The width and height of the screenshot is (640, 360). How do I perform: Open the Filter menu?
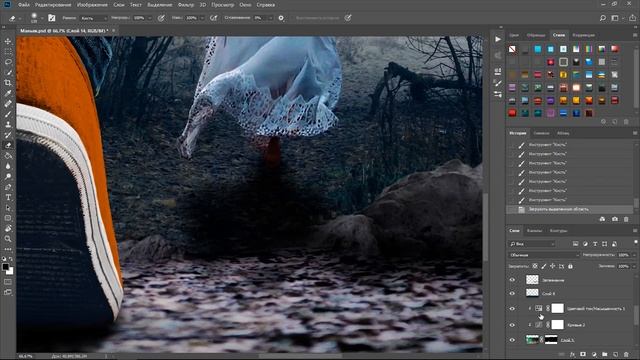186,5
